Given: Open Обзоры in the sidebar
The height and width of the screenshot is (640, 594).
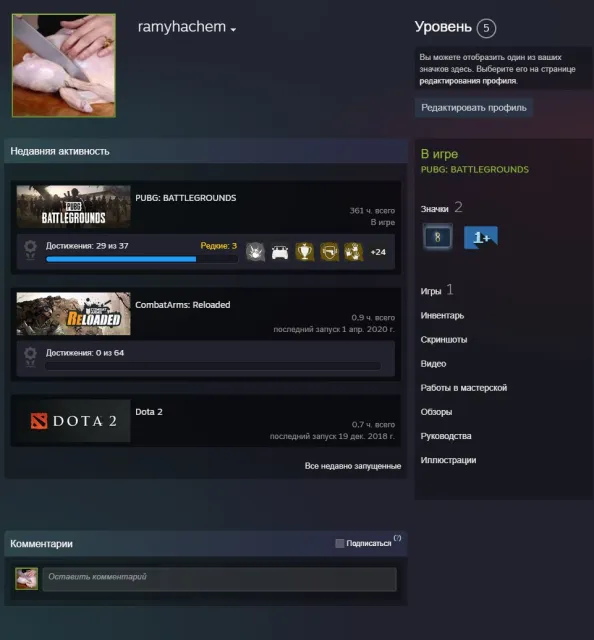Looking at the screenshot, I should tap(436, 412).
